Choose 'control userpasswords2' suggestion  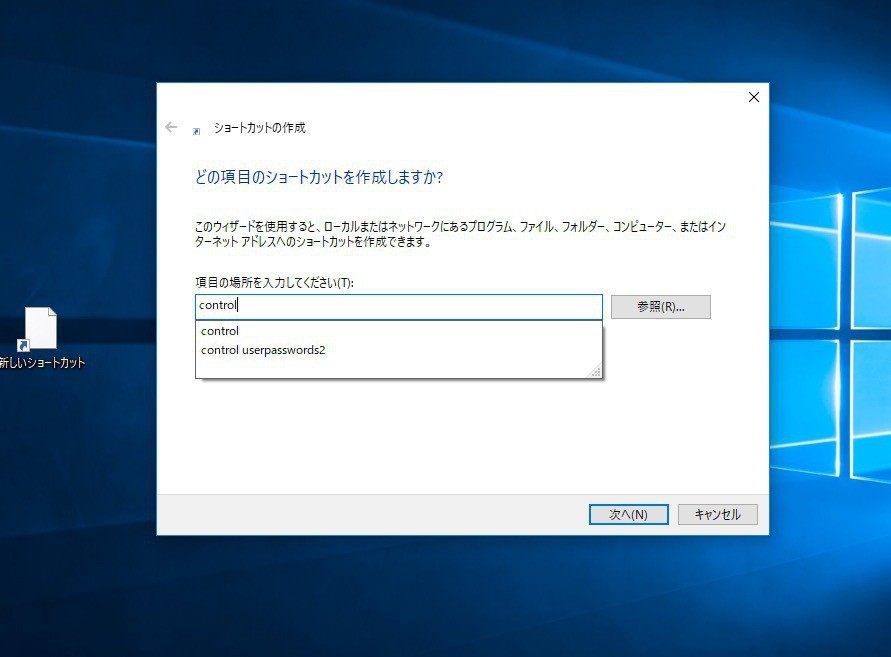point(398,350)
